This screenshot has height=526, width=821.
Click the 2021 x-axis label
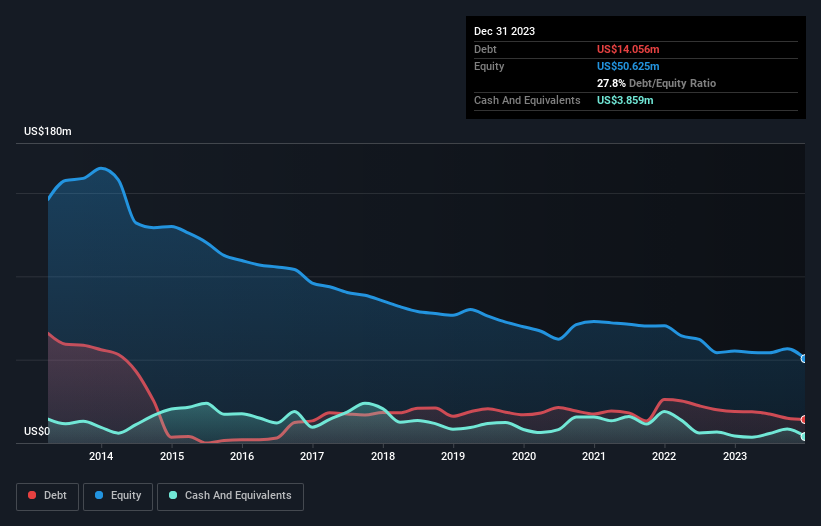[594, 456]
